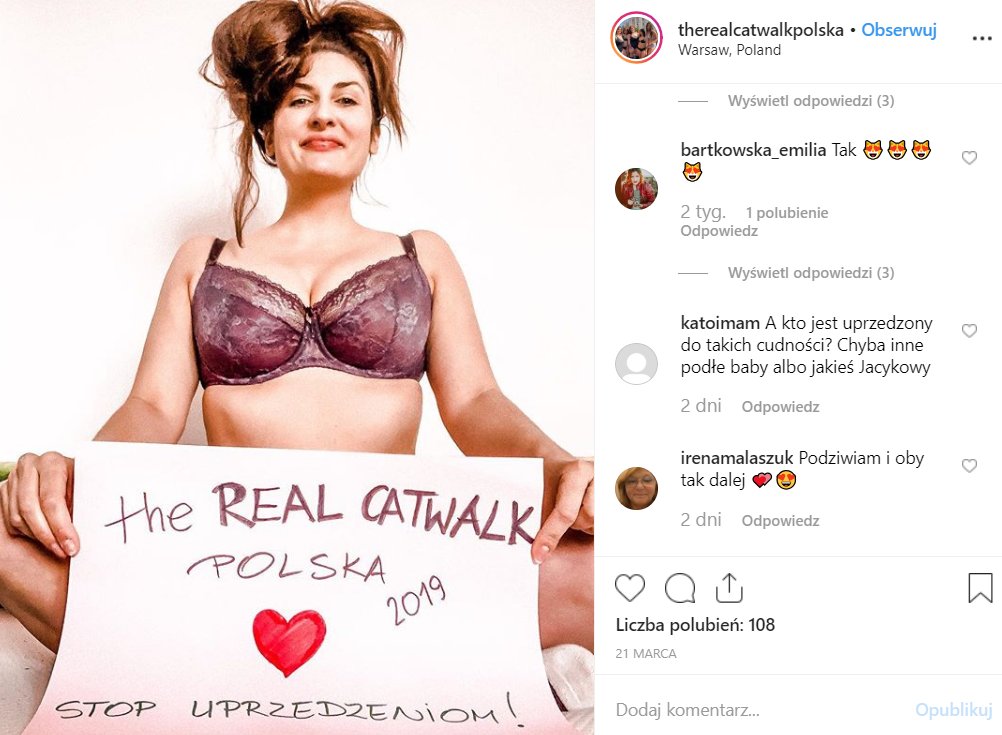Click the Dodaj komentarz input field
The height and width of the screenshot is (735, 1002).
pyautogui.click(x=760, y=710)
